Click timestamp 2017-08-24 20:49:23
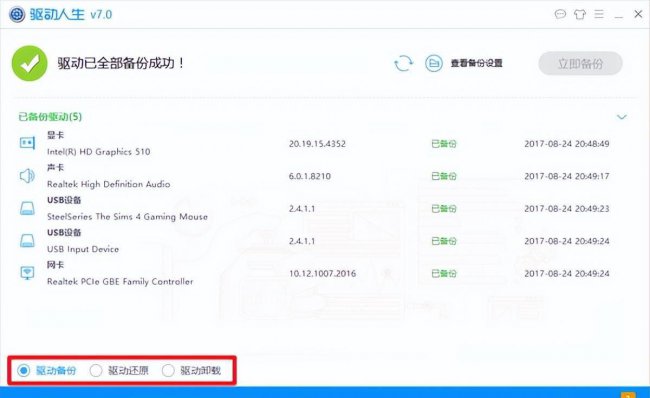Screen dimensions: 650x398 [567, 209]
